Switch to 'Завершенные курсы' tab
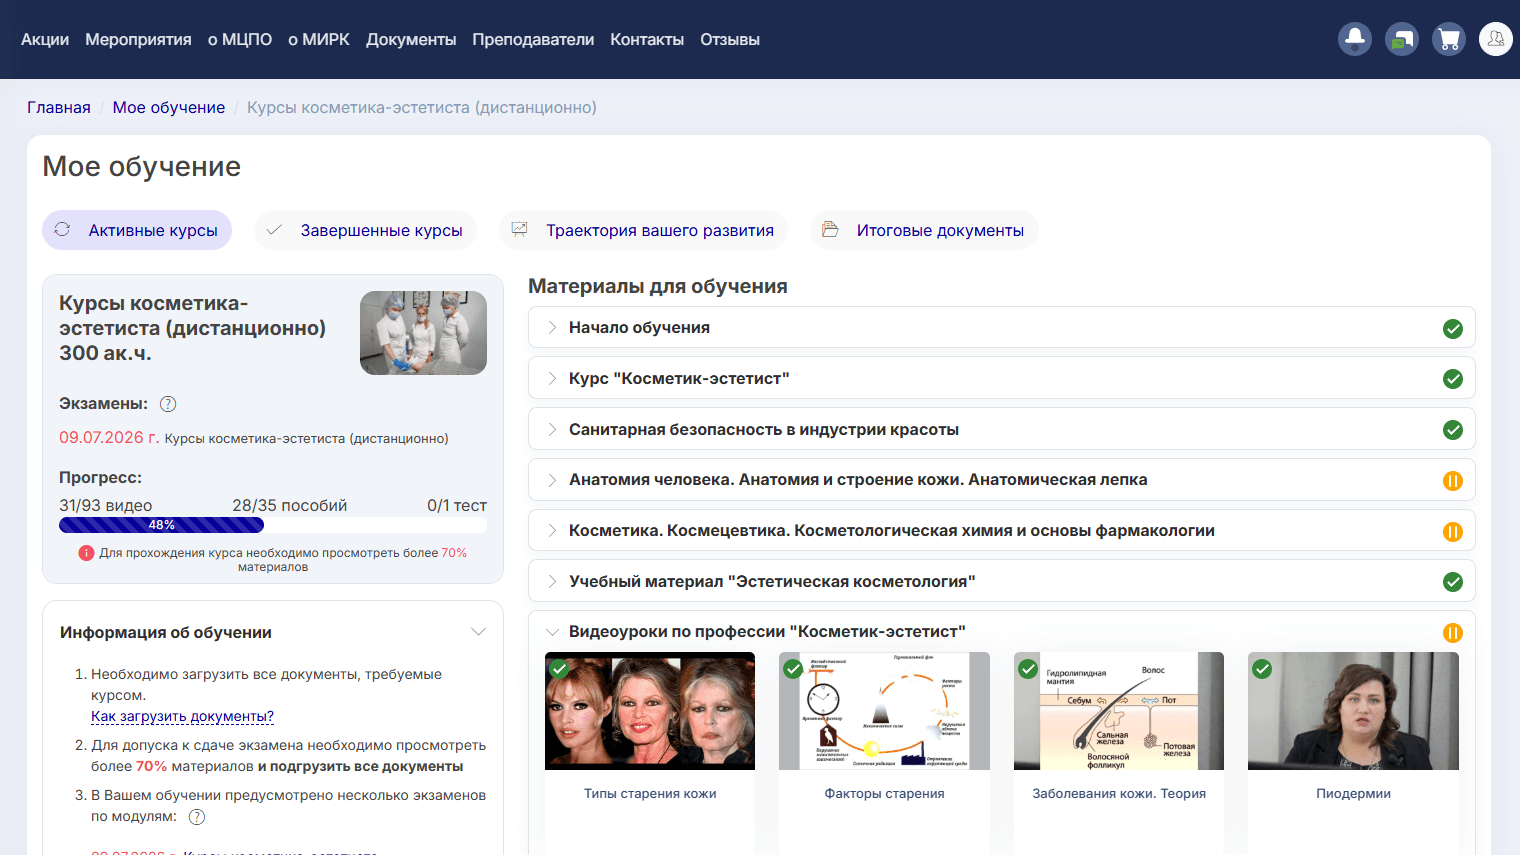This screenshot has width=1520, height=855. point(365,230)
